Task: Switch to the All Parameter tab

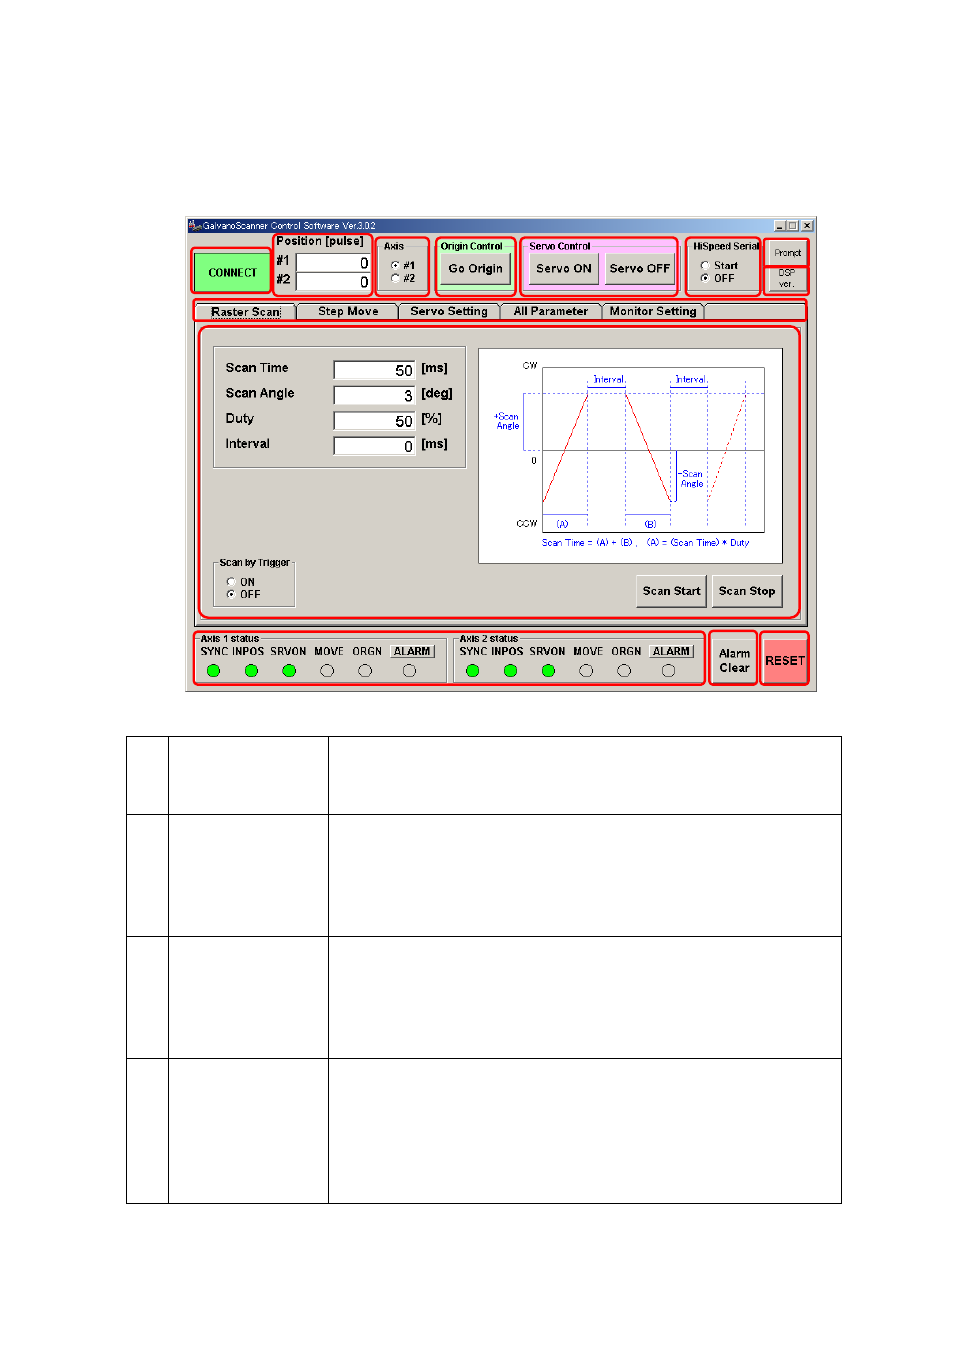Action: [x=551, y=311]
